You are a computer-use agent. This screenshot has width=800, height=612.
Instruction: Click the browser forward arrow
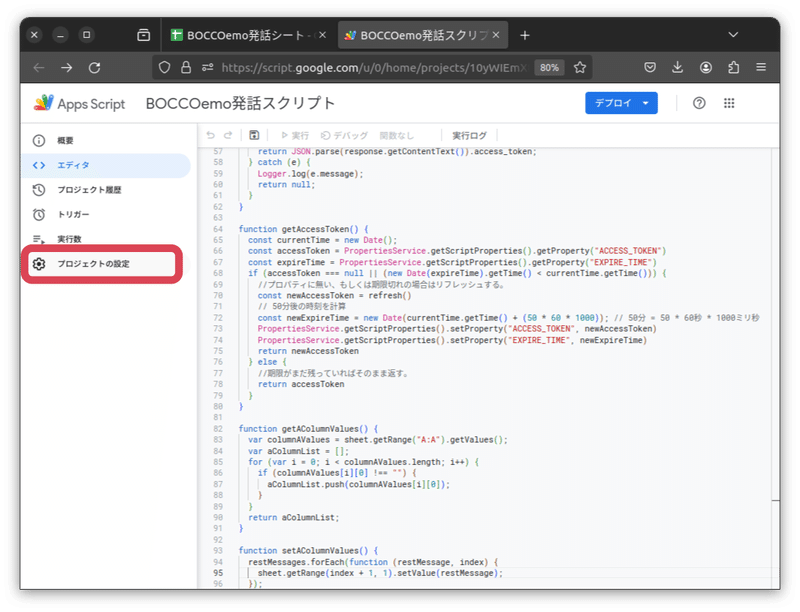[x=66, y=67]
